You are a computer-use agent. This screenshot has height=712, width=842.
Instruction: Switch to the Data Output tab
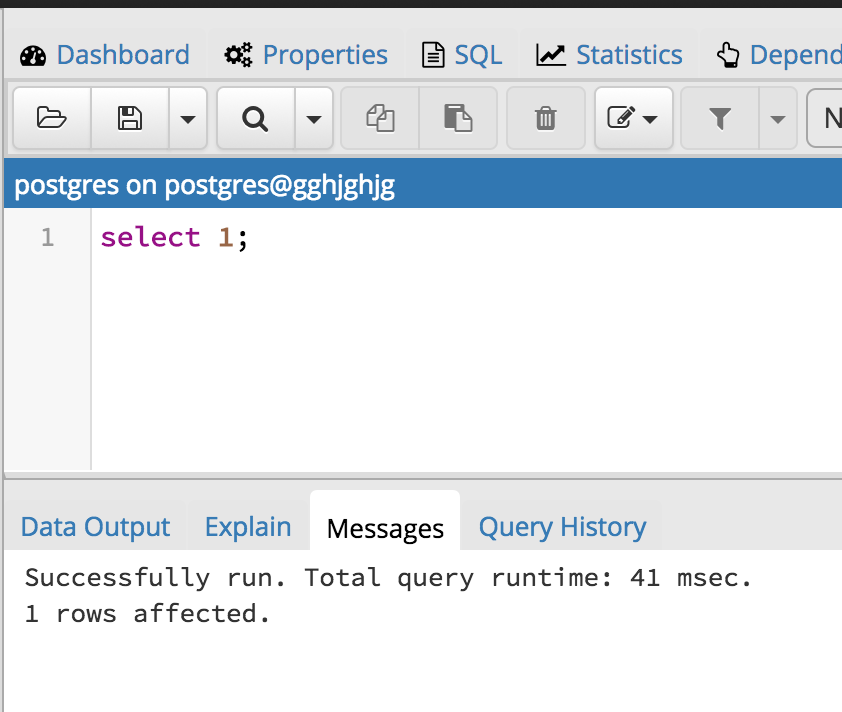pyautogui.click(x=95, y=527)
